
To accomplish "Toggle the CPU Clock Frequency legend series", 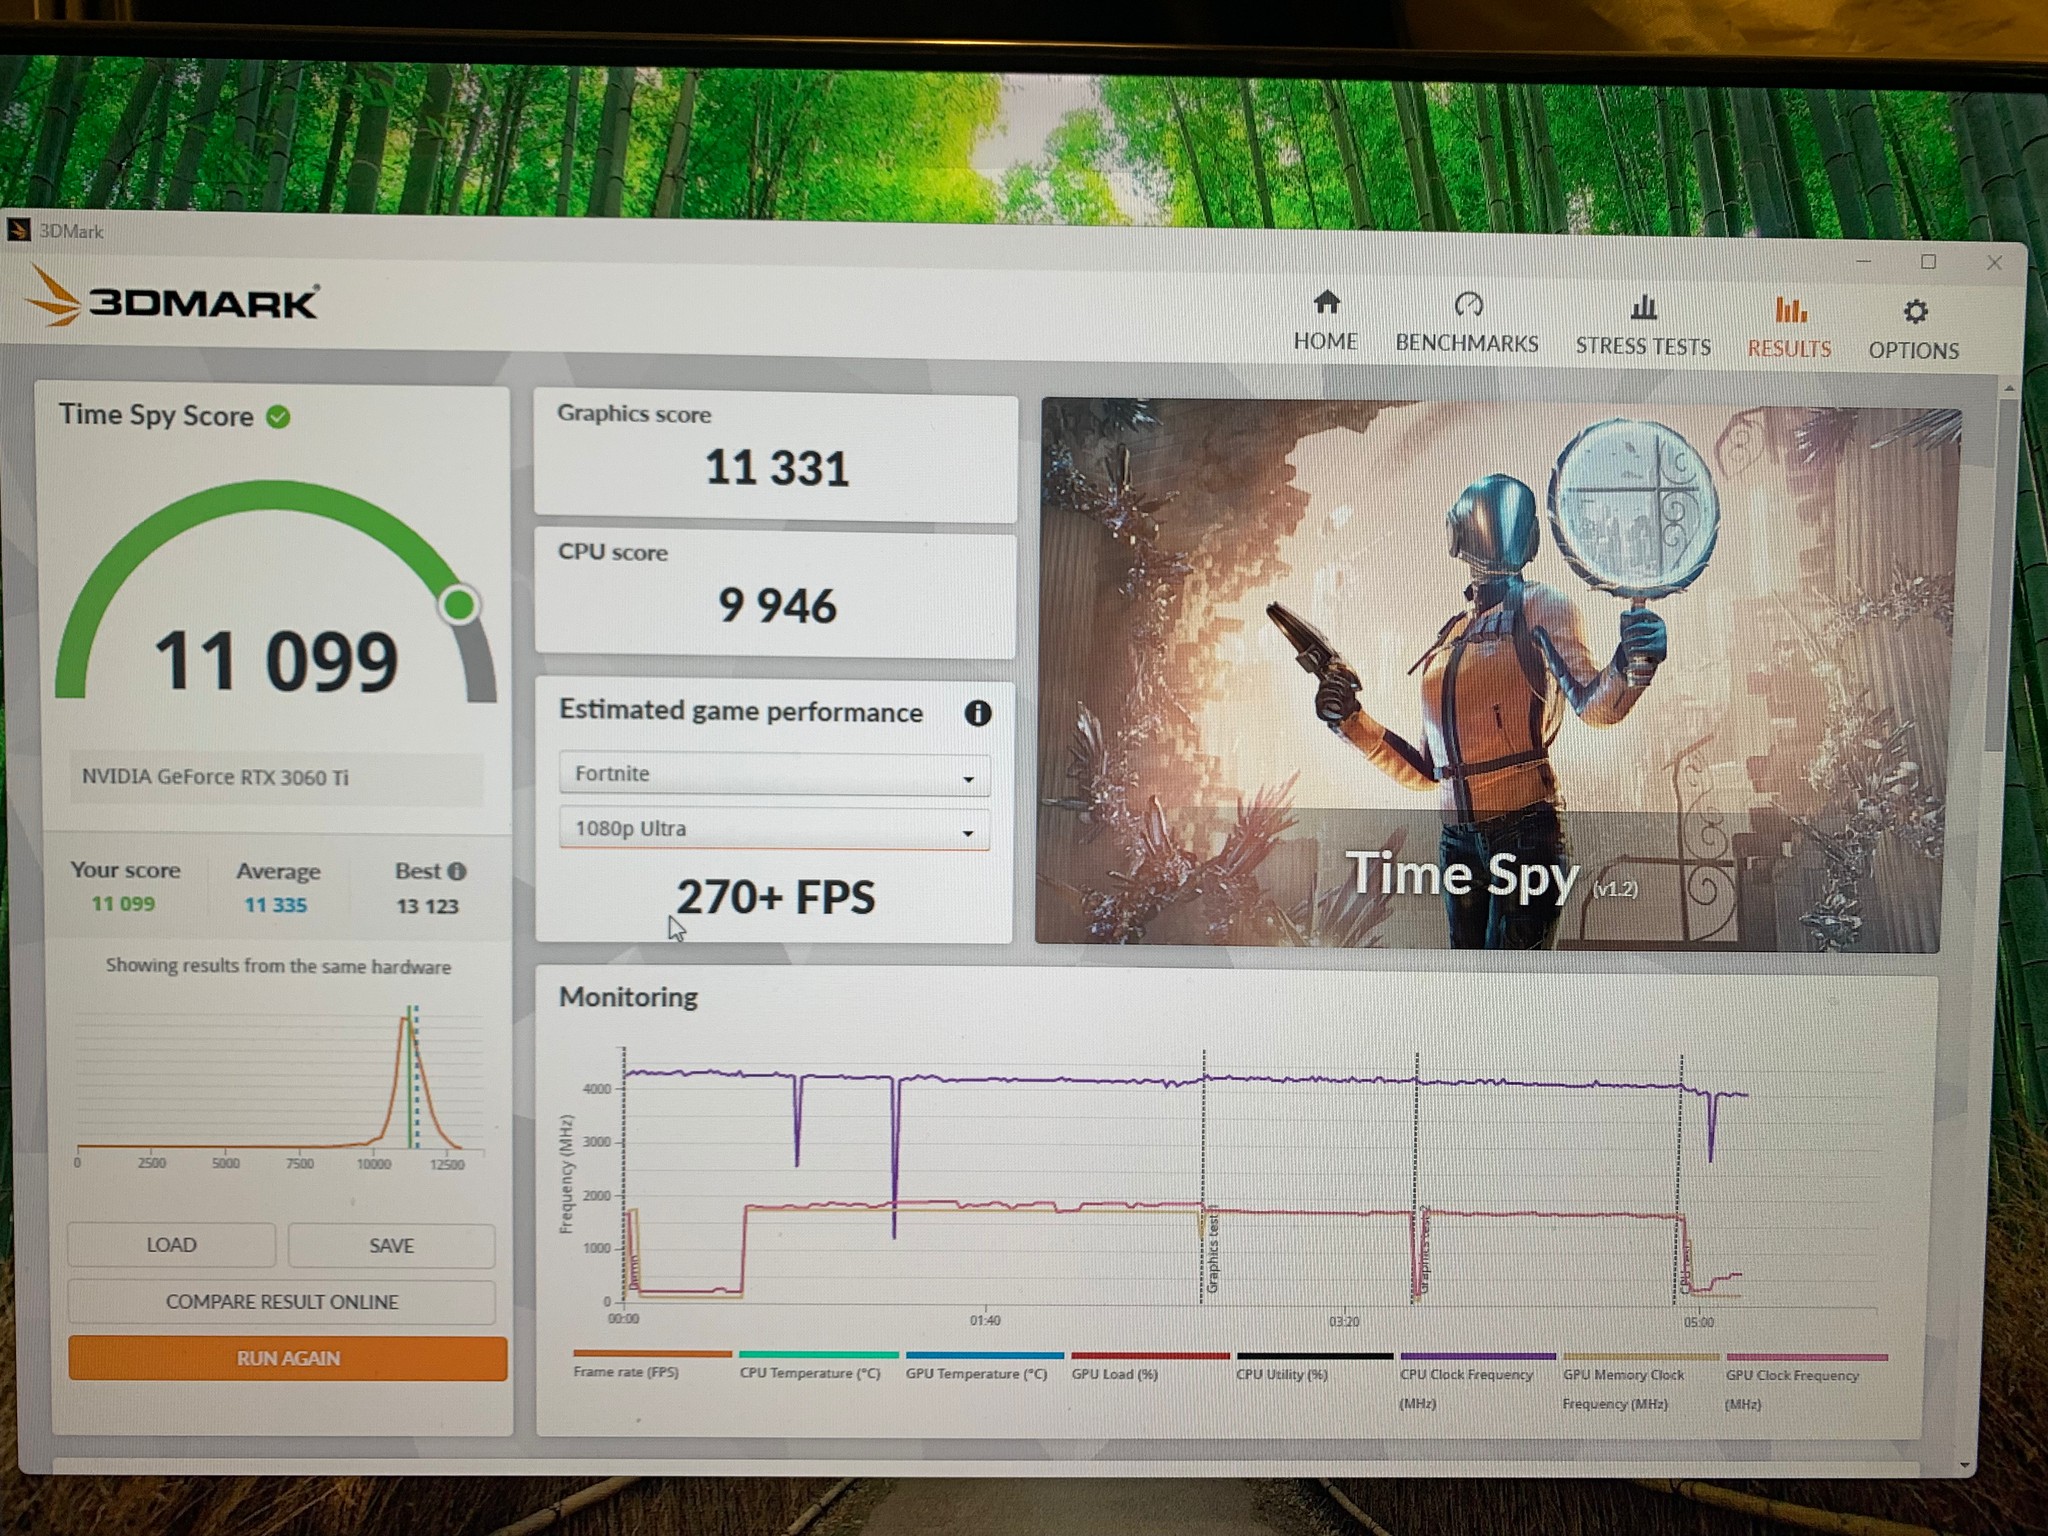I will click(x=1477, y=1381).
